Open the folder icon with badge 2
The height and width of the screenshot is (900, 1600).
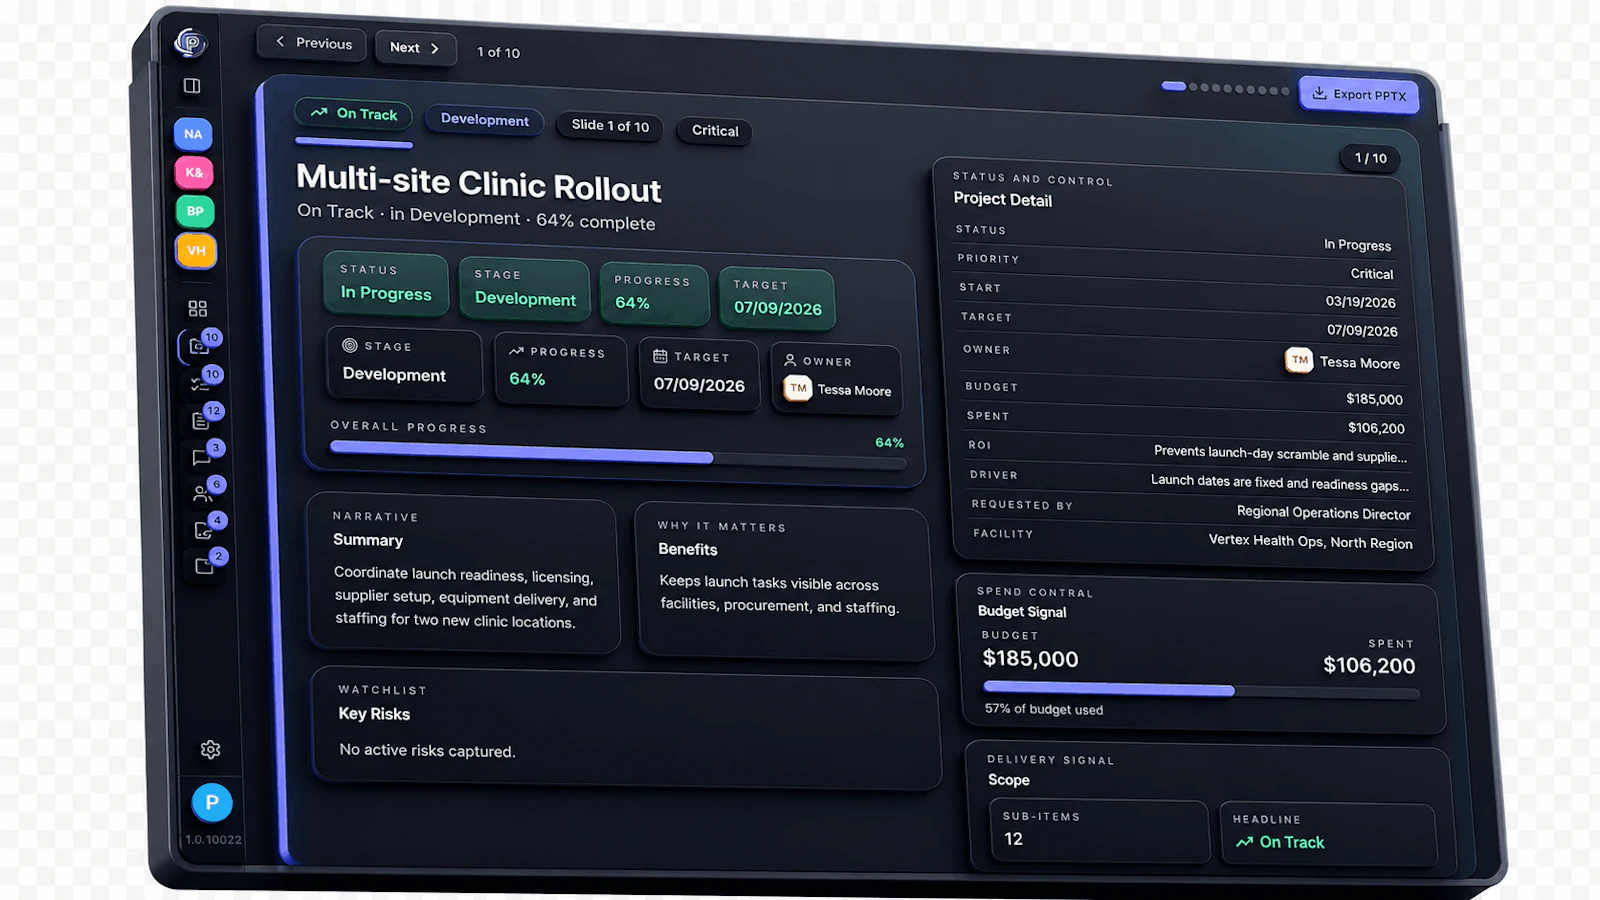coord(204,566)
